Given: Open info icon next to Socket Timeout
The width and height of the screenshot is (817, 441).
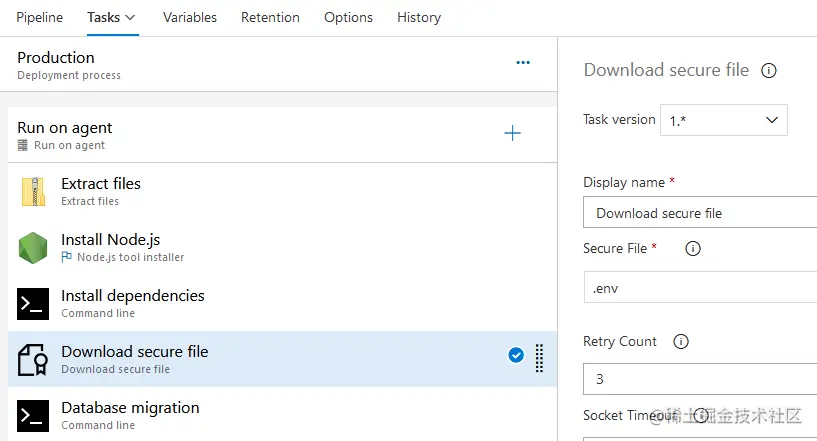Looking at the screenshot, I should coord(701,415).
